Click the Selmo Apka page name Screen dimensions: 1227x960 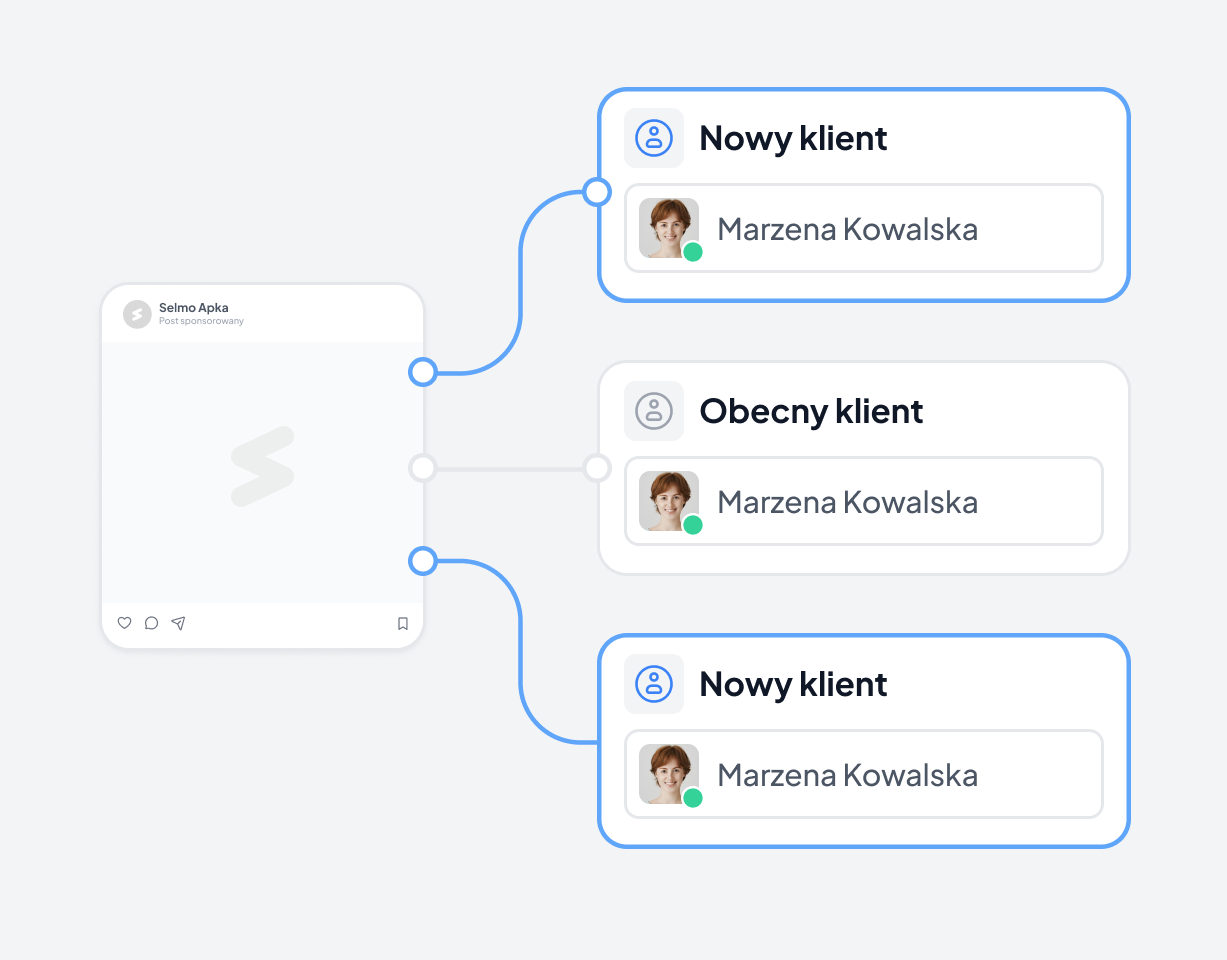click(x=194, y=308)
